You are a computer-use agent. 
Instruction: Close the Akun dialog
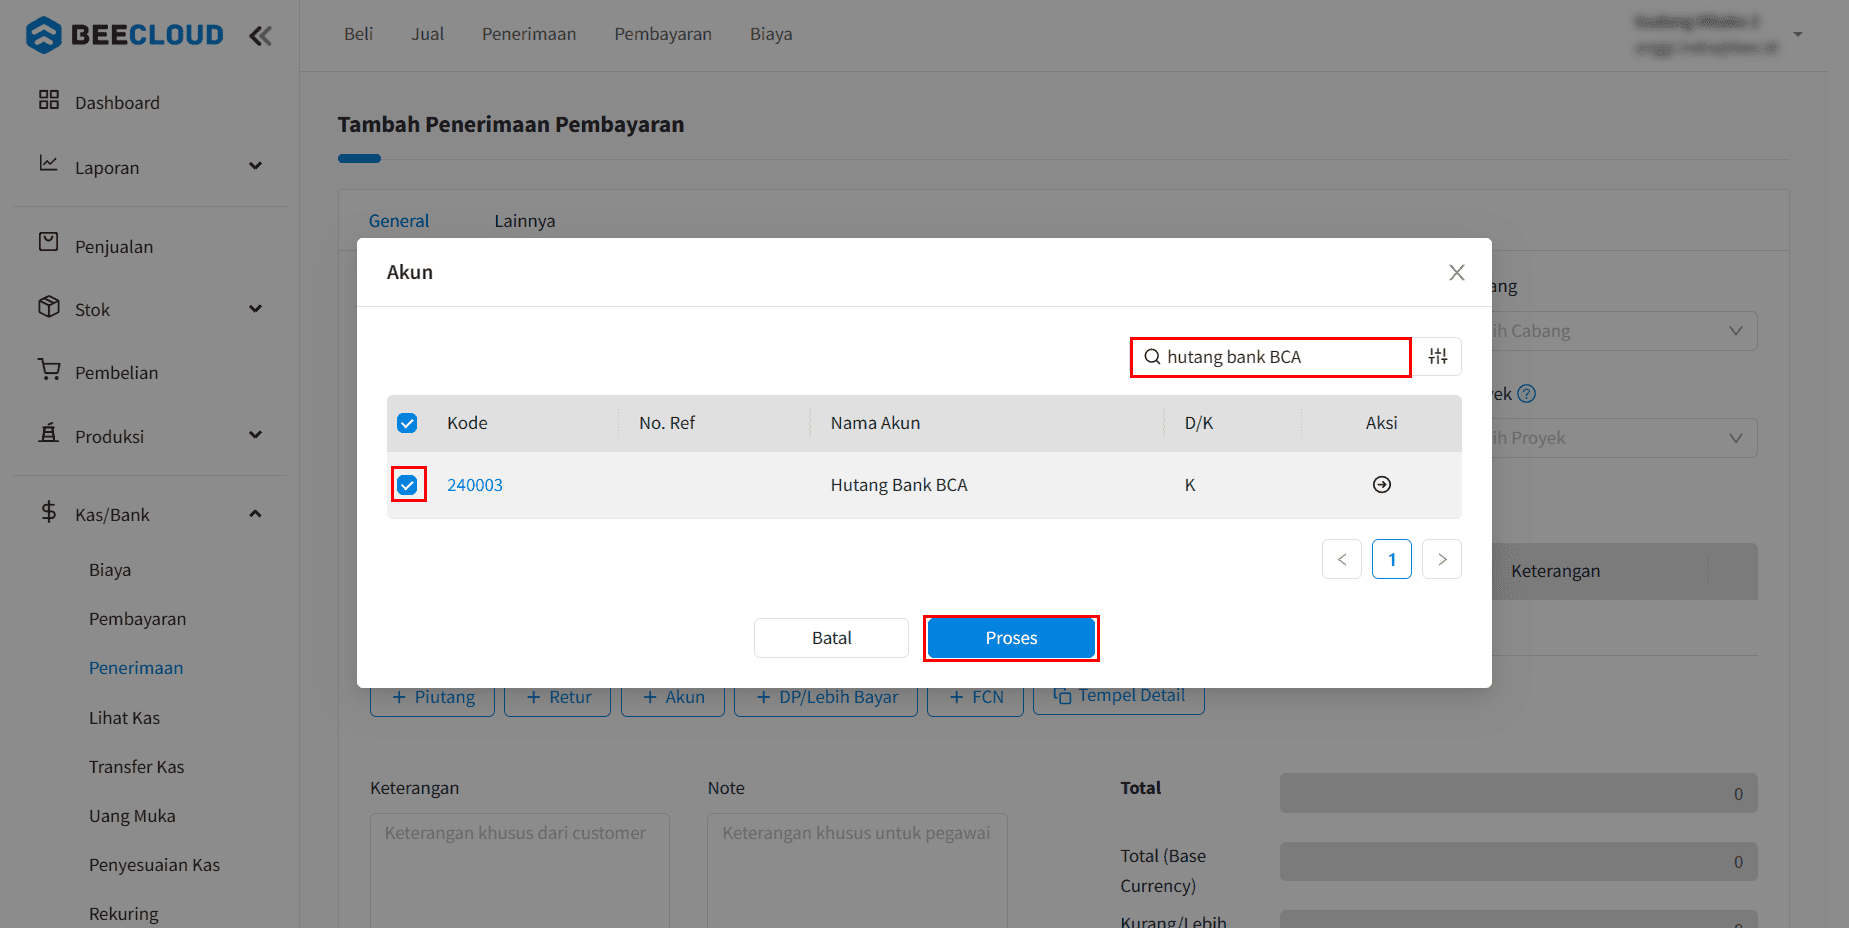(x=1456, y=273)
